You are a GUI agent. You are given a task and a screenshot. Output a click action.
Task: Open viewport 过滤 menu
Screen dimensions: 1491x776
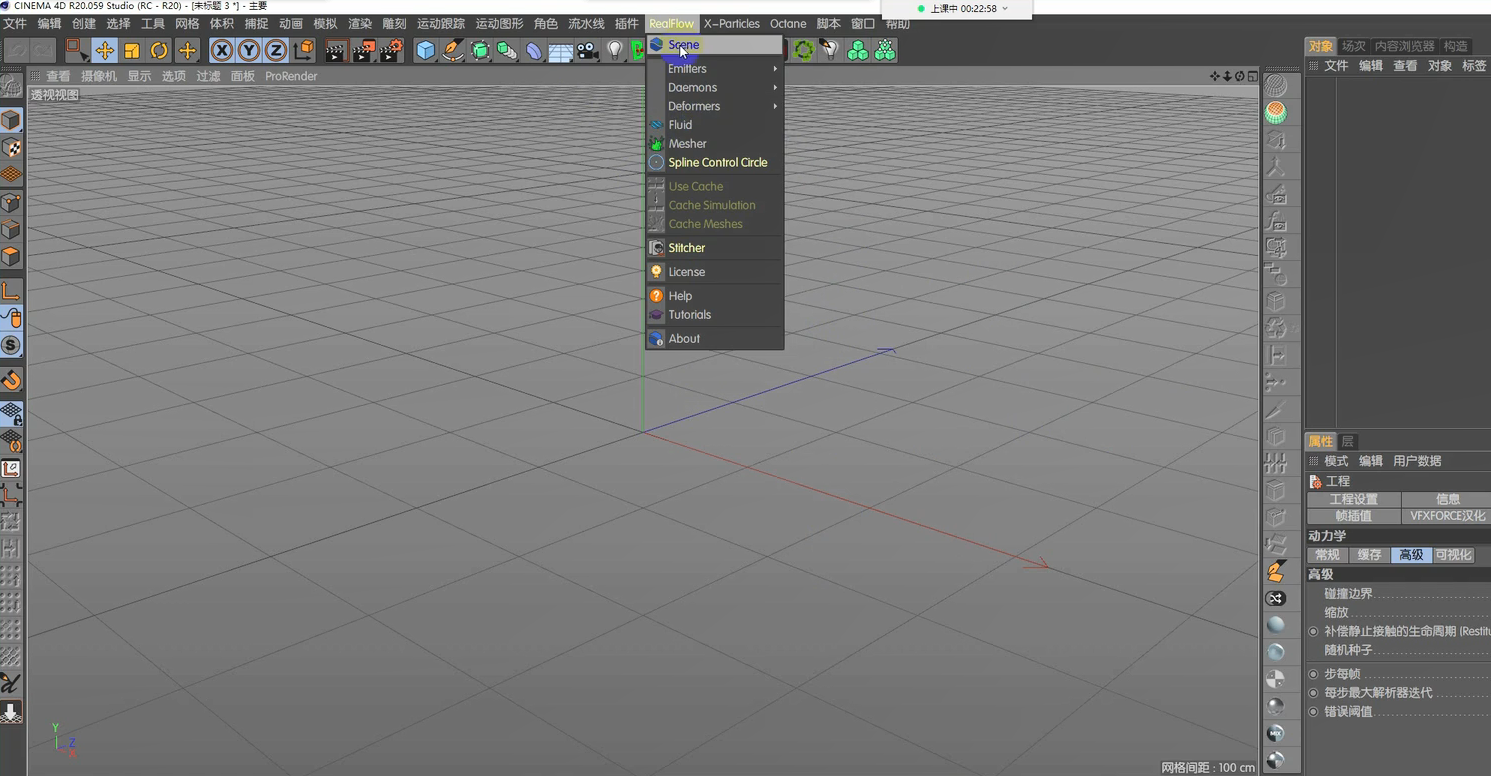point(208,76)
